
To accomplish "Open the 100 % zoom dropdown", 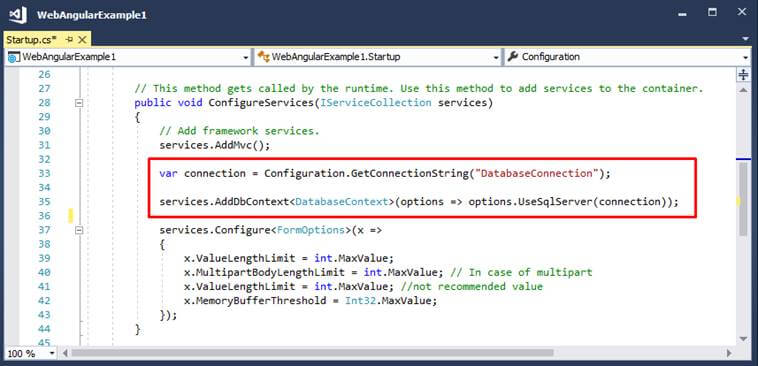I will [52, 353].
